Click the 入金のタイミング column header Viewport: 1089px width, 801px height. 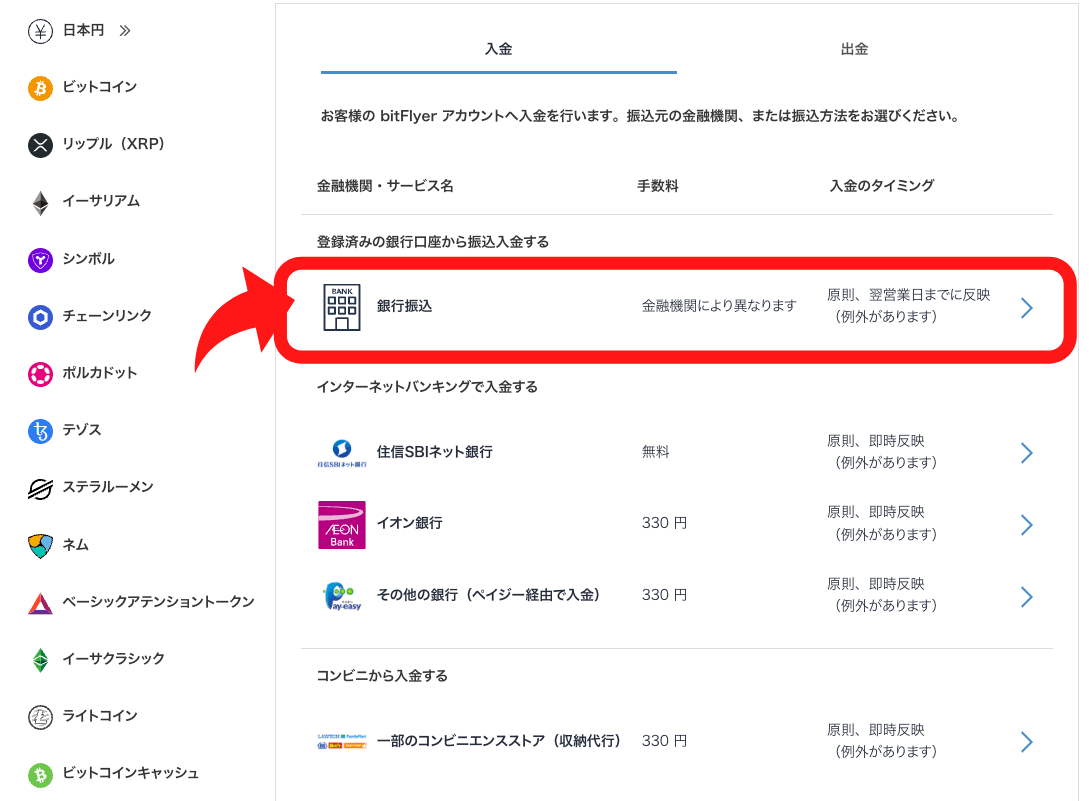coord(882,186)
